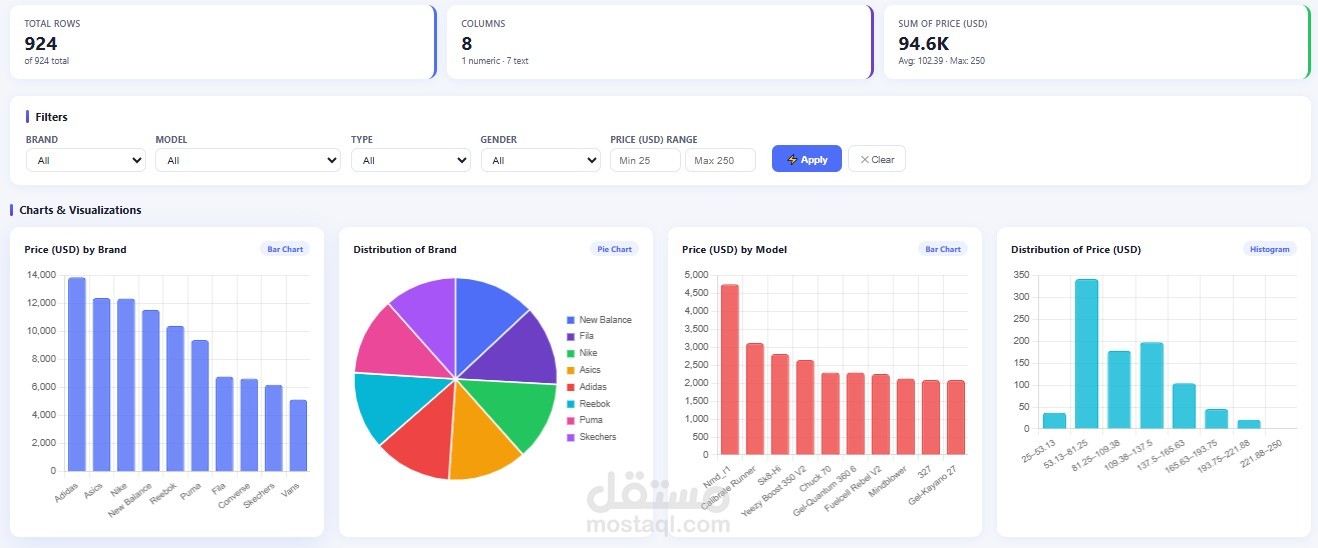Click the Total Rows 924 value
Viewport: 1318px width, 548px height.
click(x=41, y=44)
